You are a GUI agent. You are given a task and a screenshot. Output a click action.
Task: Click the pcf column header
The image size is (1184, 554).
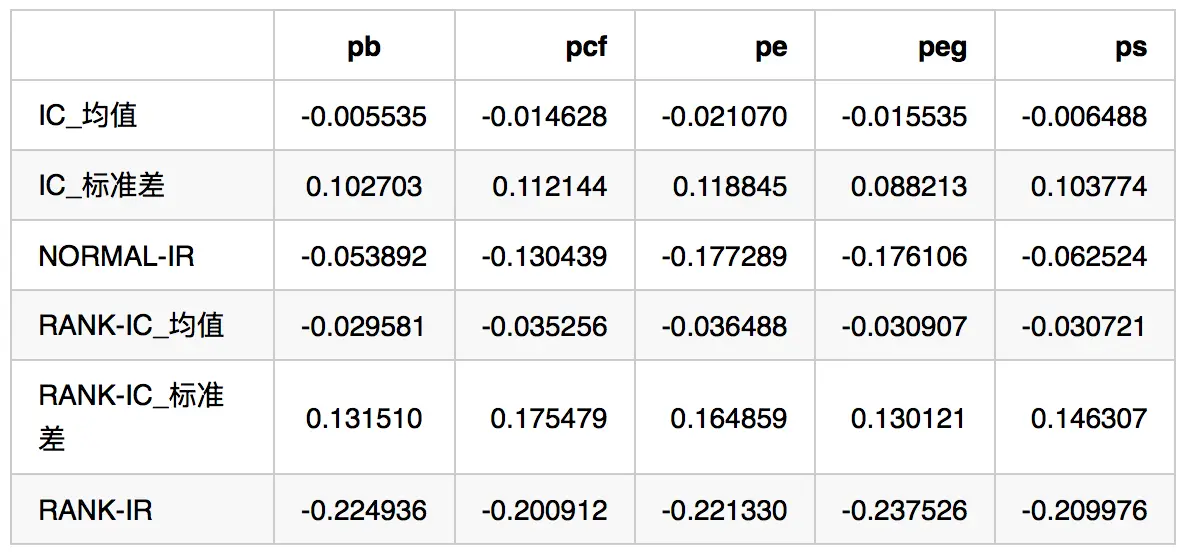586,47
